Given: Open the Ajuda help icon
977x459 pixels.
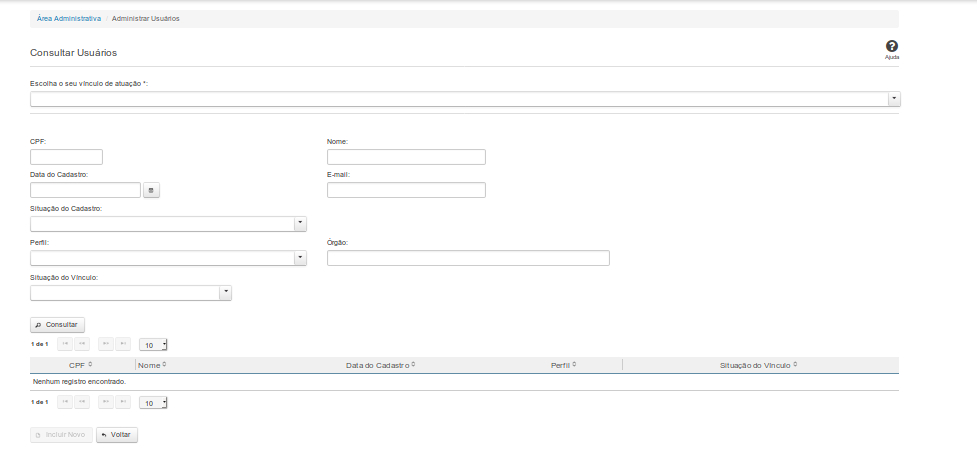Looking at the screenshot, I should [x=891, y=47].
